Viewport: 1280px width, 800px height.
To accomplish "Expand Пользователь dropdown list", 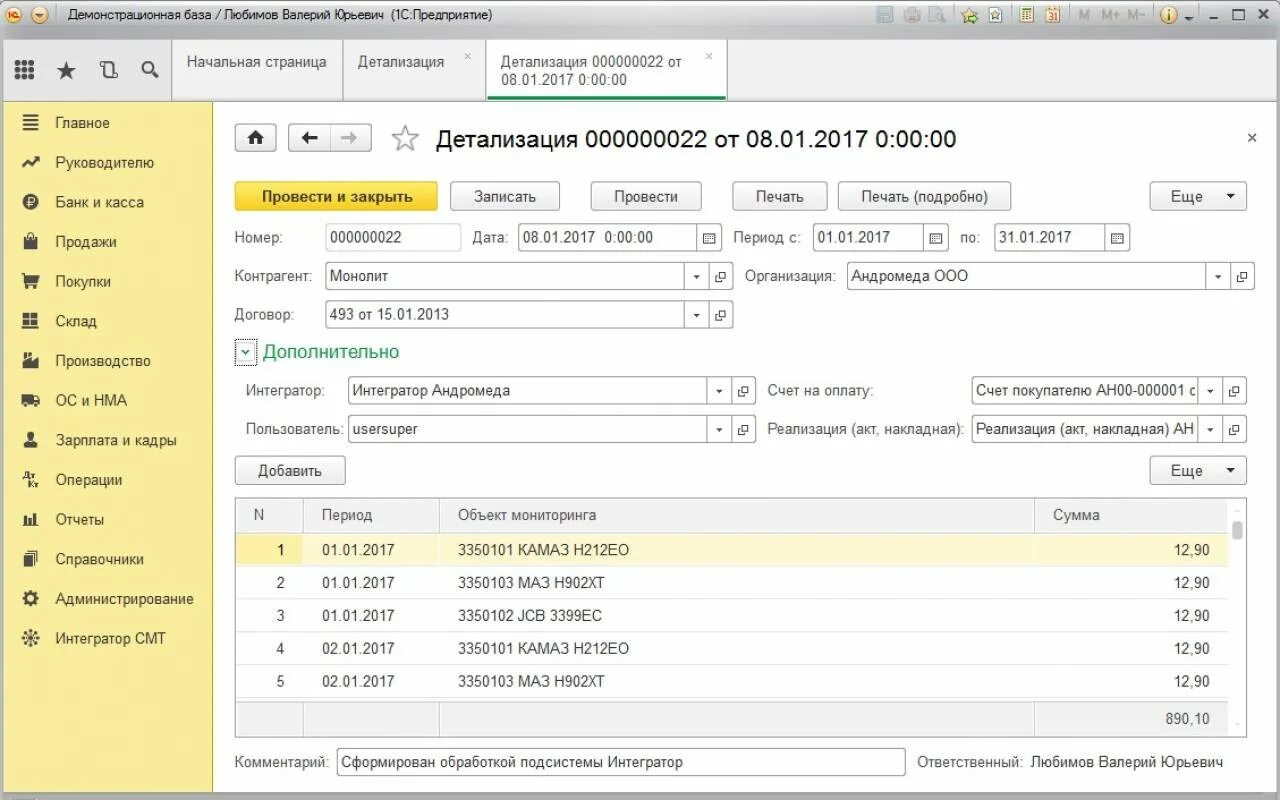I will point(720,430).
